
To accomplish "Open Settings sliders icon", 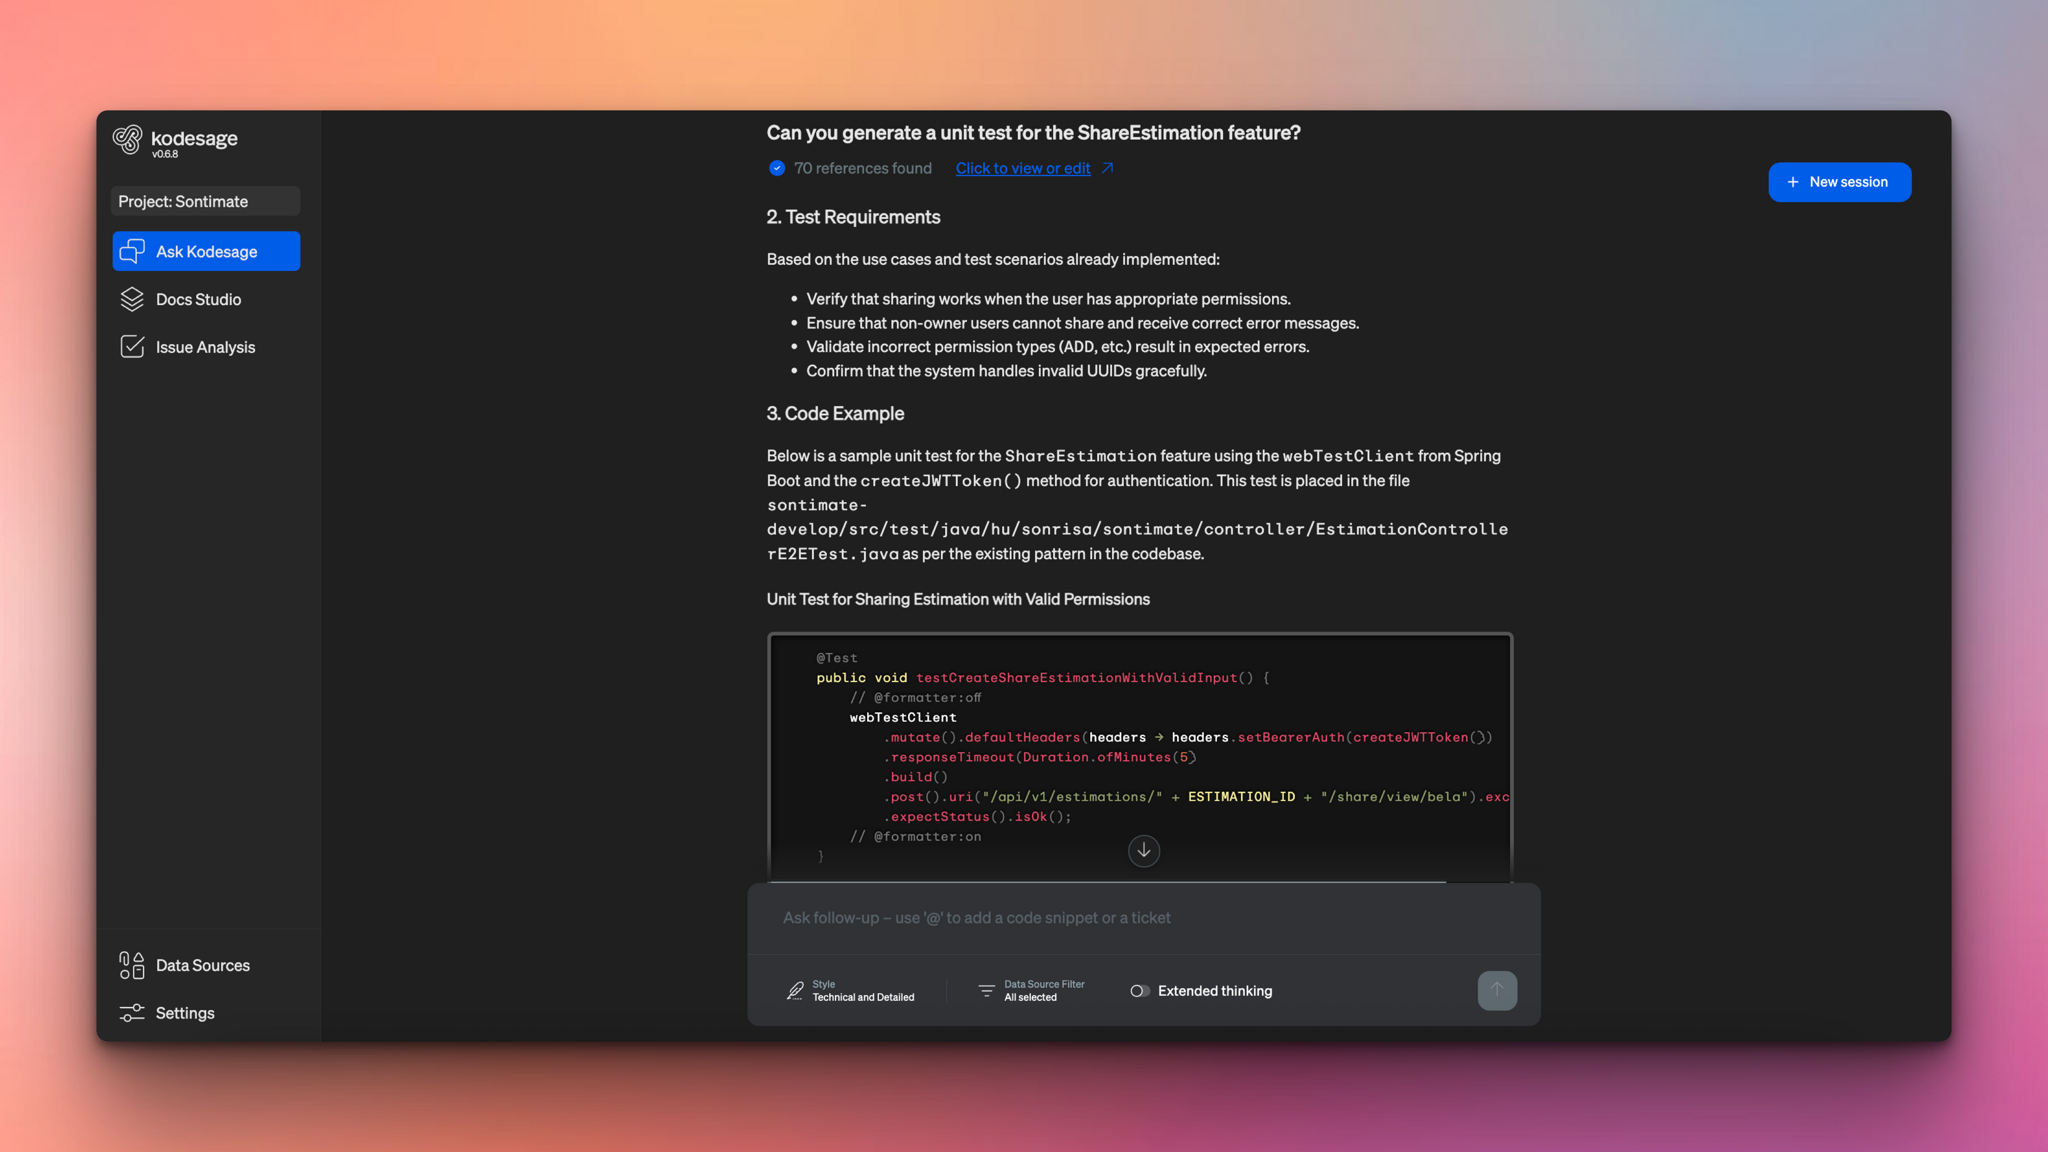I will [x=132, y=1013].
